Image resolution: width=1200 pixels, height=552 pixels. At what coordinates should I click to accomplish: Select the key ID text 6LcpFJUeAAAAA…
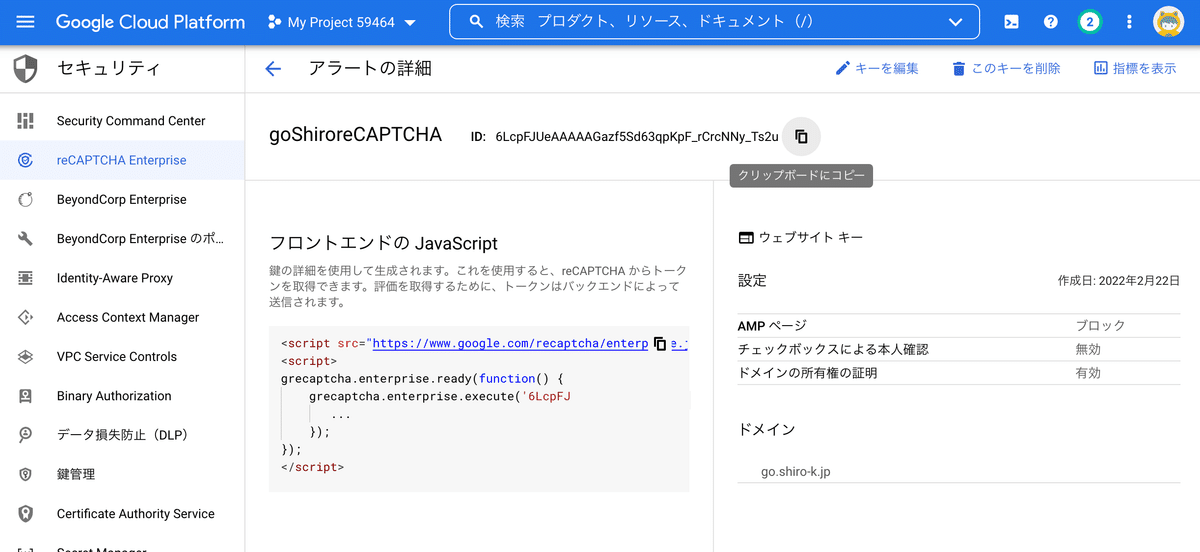pyautogui.click(x=637, y=137)
